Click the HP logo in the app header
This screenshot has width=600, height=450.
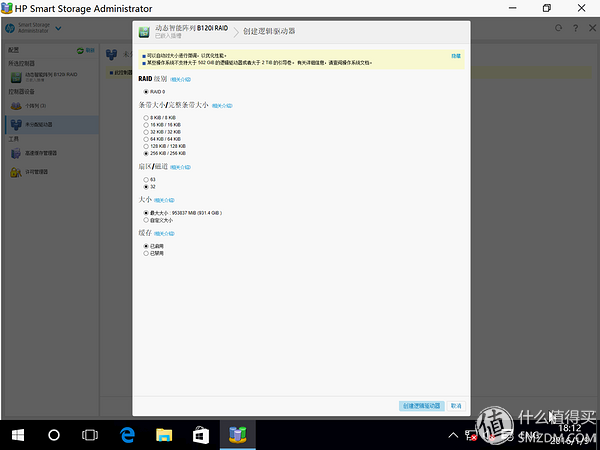(10, 28)
